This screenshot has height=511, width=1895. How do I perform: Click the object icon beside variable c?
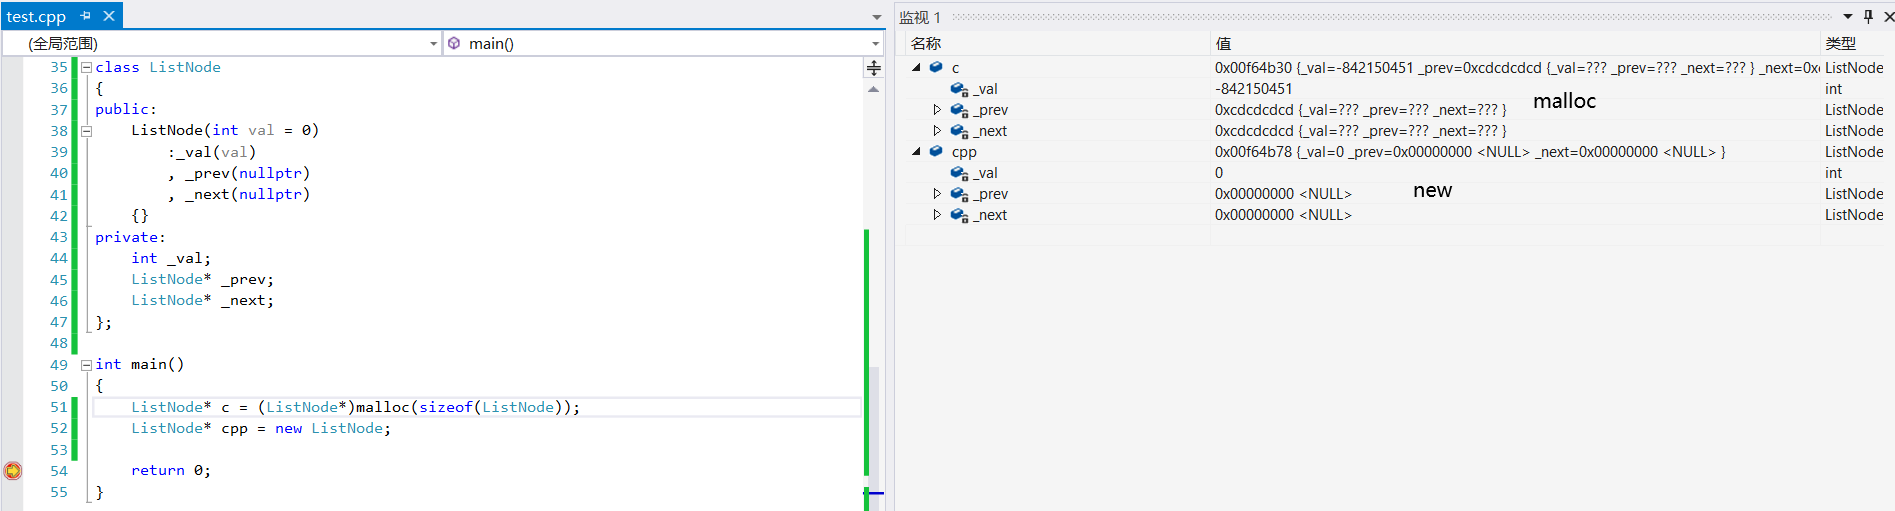(936, 67)
